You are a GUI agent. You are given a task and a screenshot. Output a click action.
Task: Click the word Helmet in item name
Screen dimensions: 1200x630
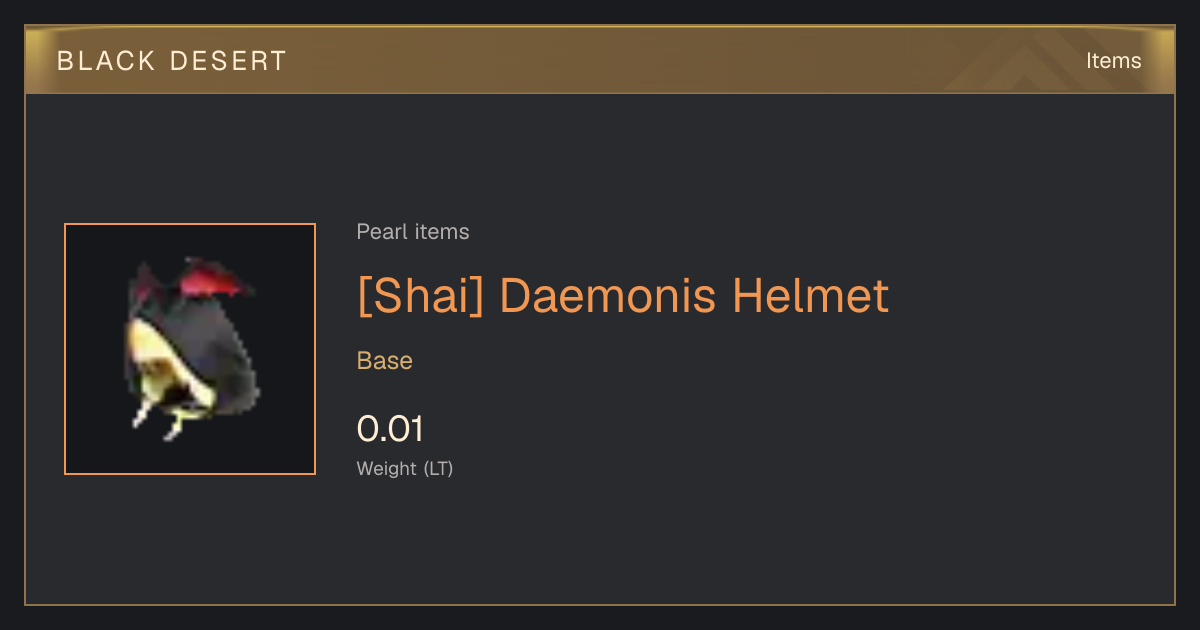coord(810,296)
